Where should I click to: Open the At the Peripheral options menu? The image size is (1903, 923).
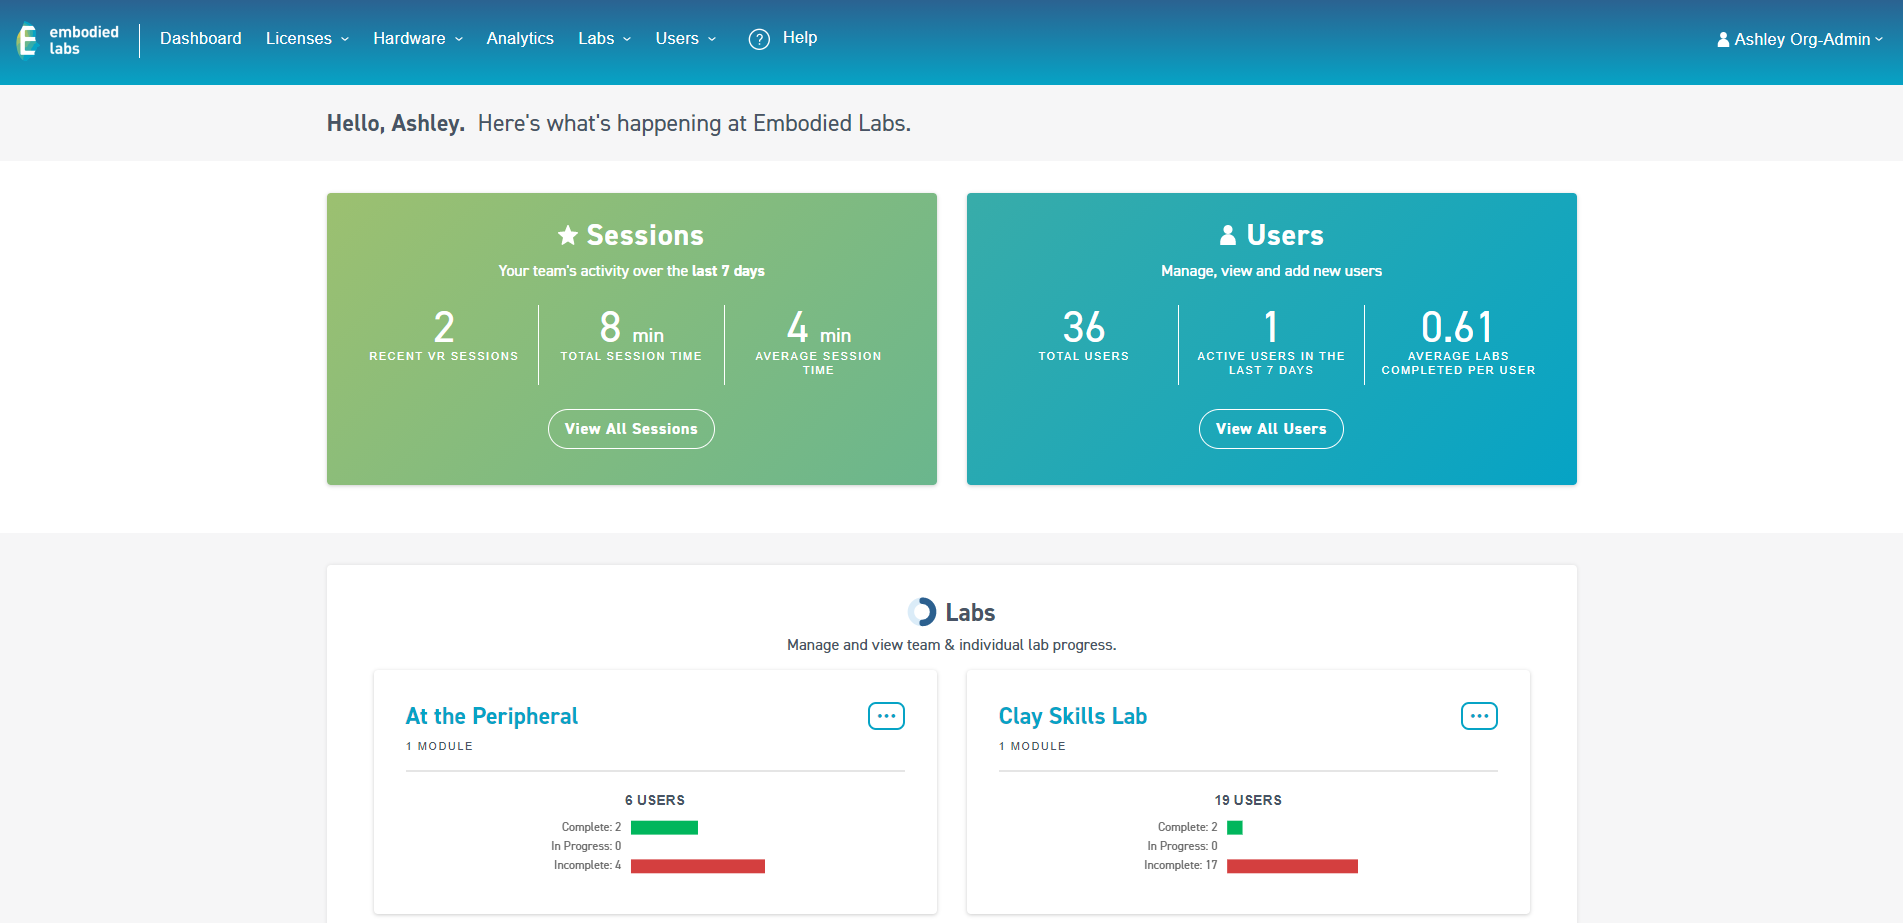point(886,716)
